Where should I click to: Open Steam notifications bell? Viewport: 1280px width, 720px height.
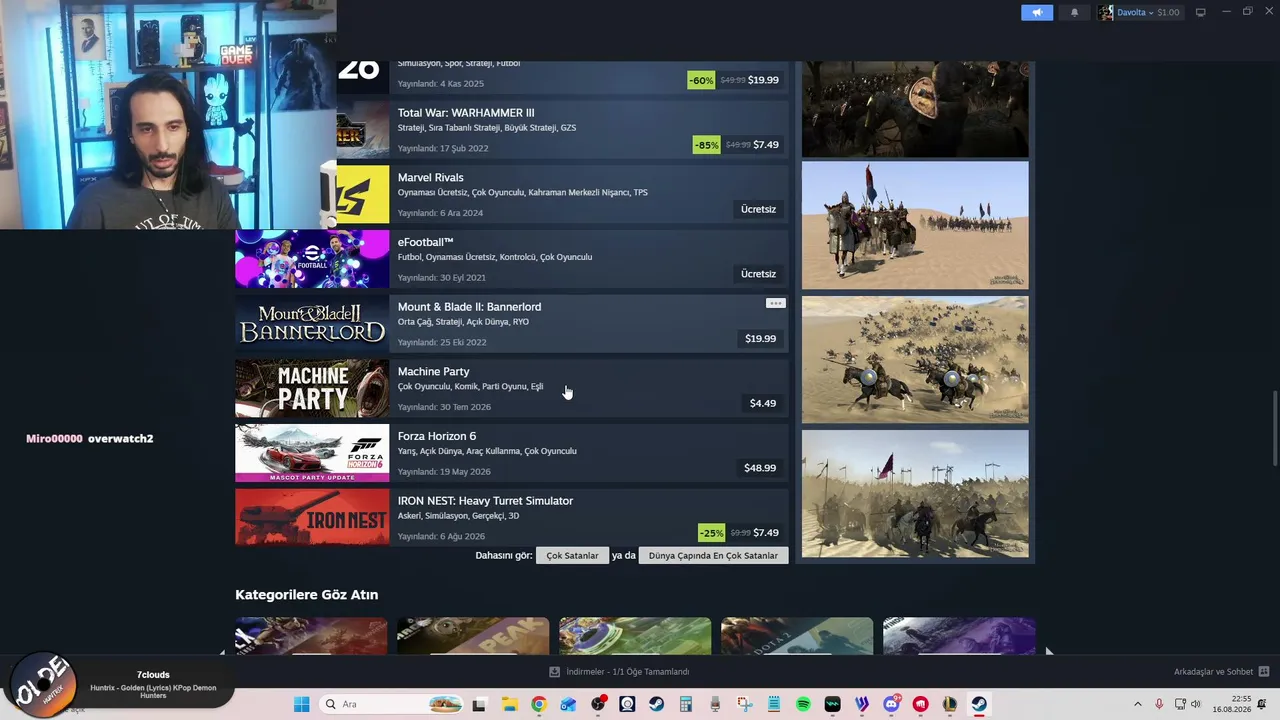click(x=1075, y=12)
